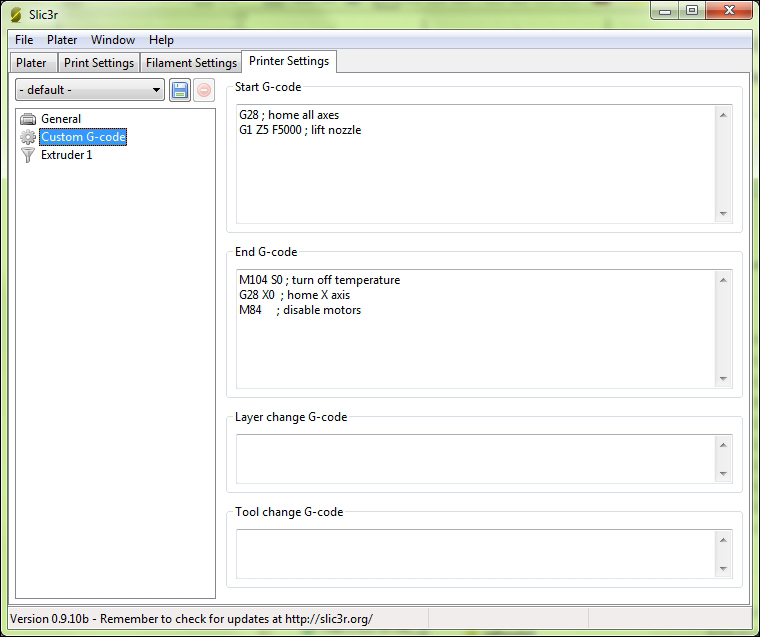Click the 'G28 X0 ; home X axis' line
760x637 pixels.
tap(294, 295)
